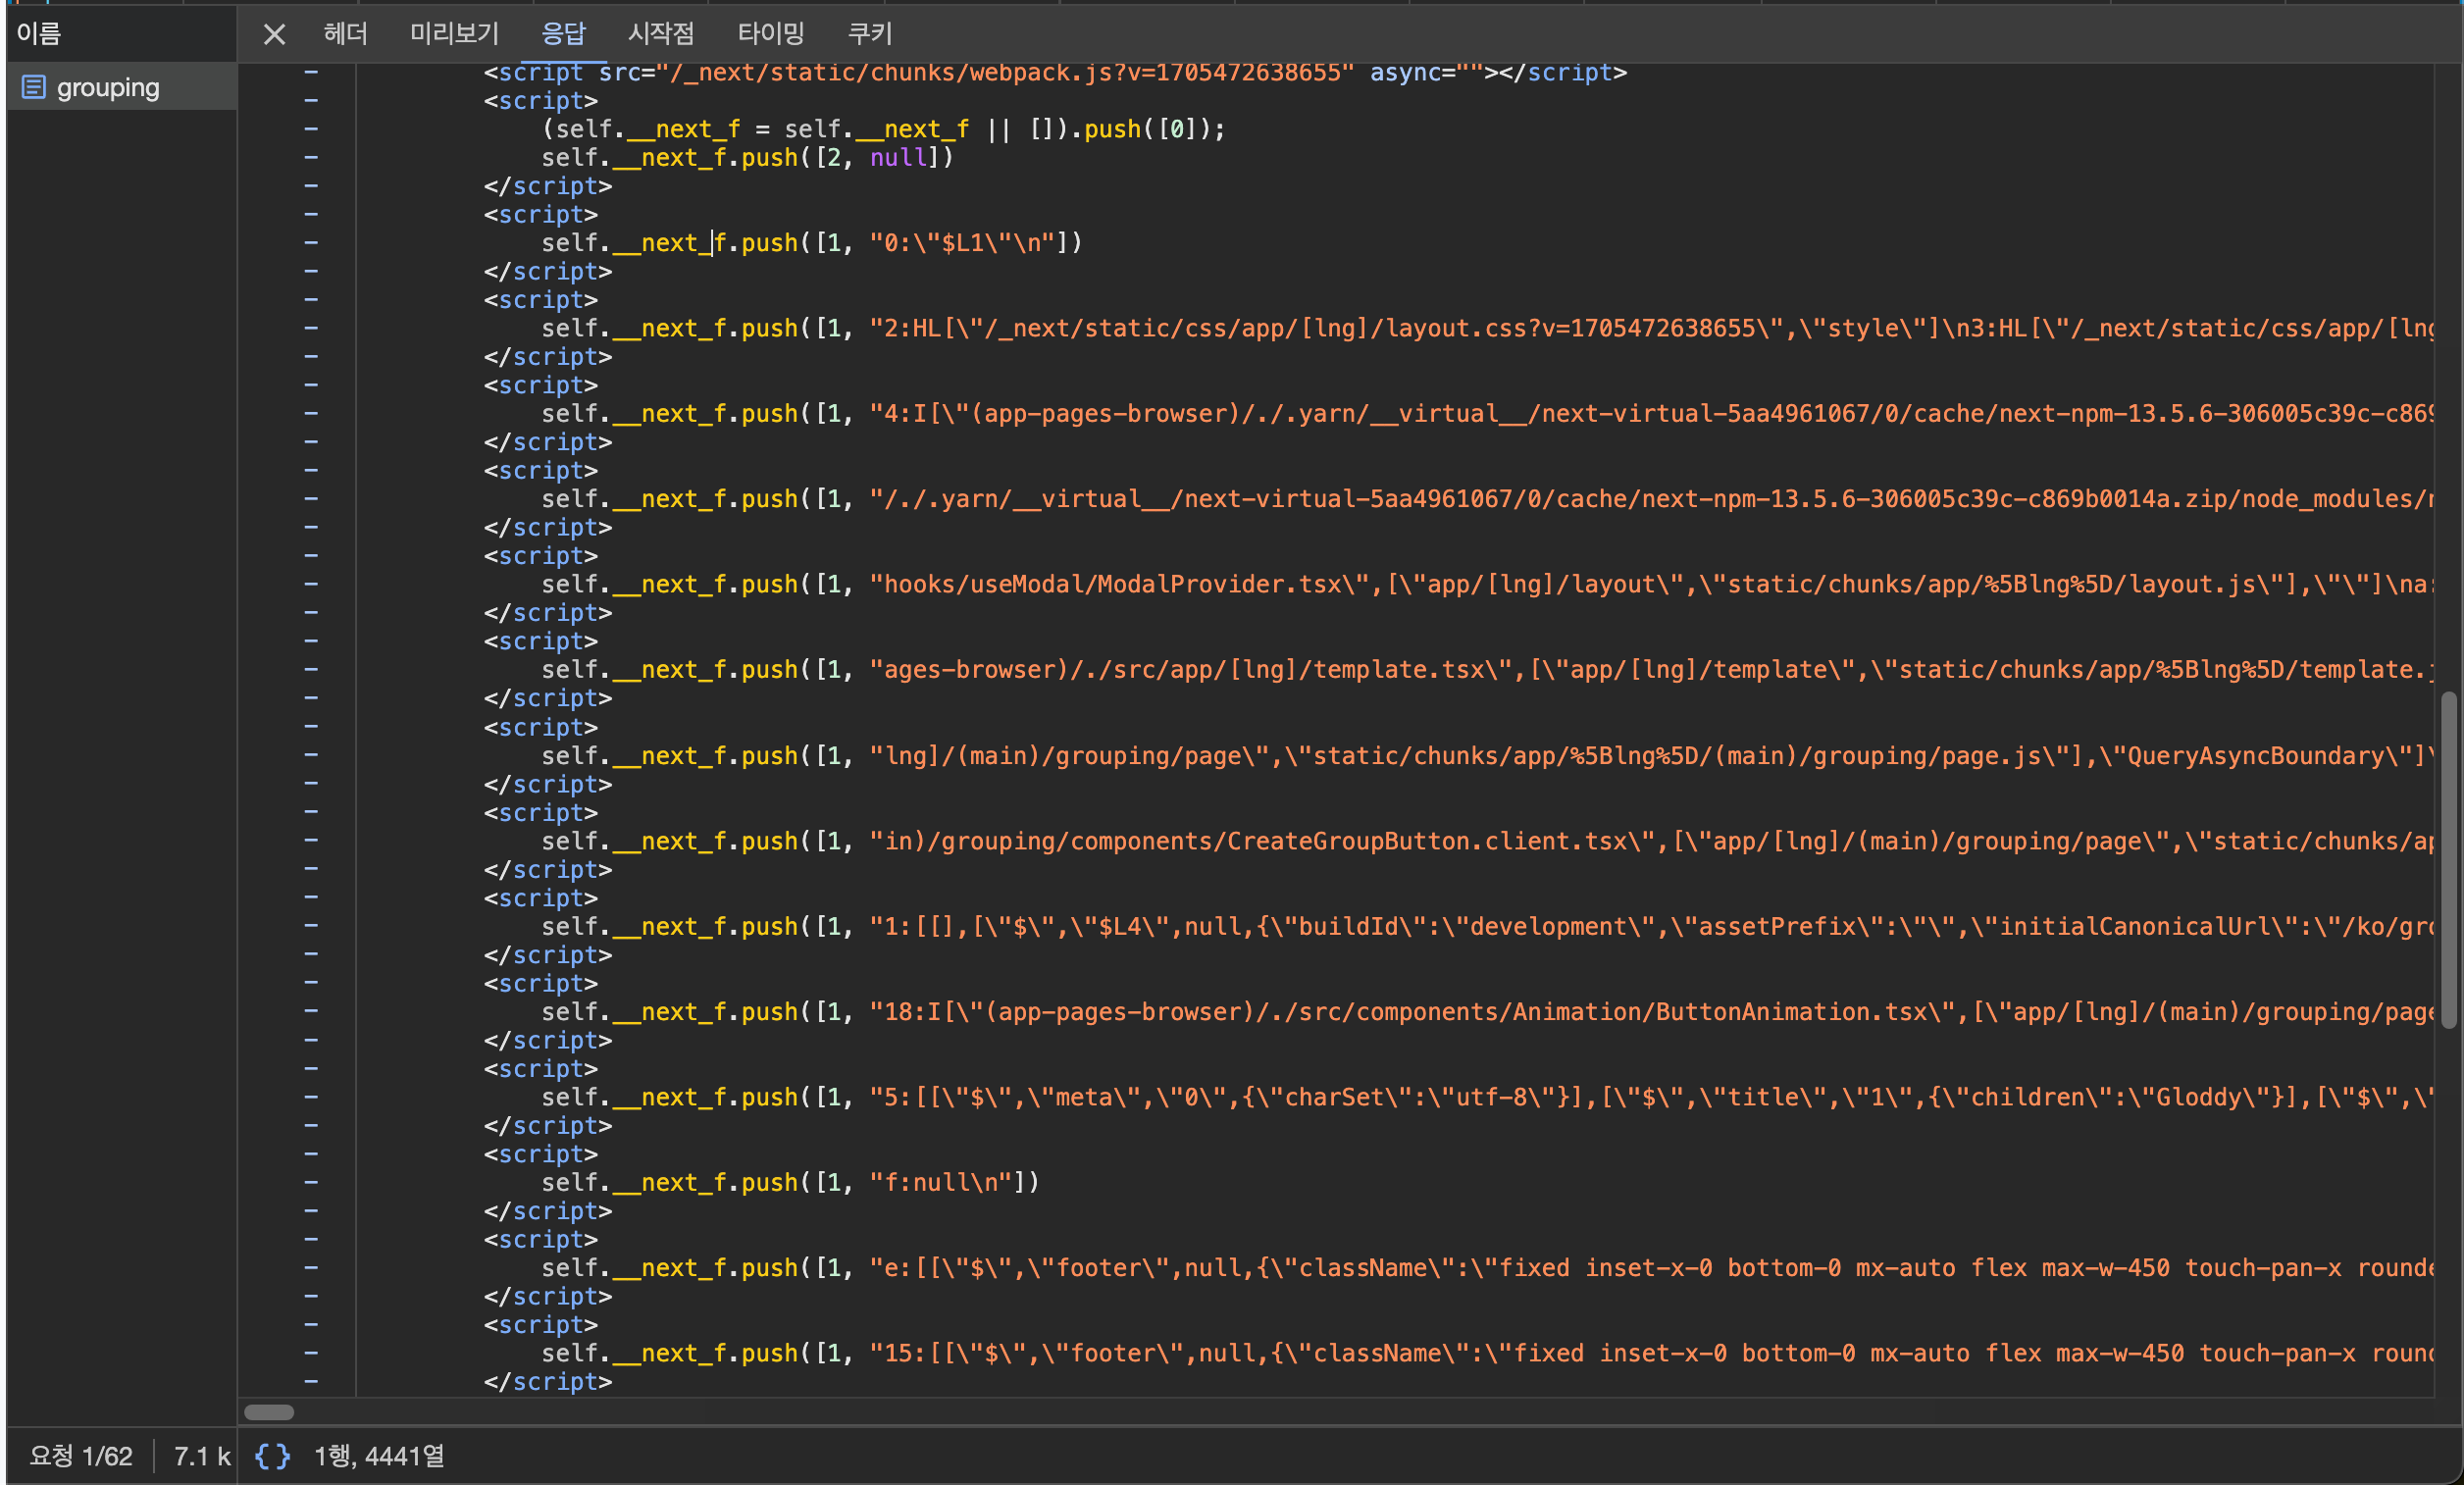The width and height of the screenshot is (2464, 1485).
Task: Click the "7.1 k" transferred size text
Action: tap(202, 1456)
